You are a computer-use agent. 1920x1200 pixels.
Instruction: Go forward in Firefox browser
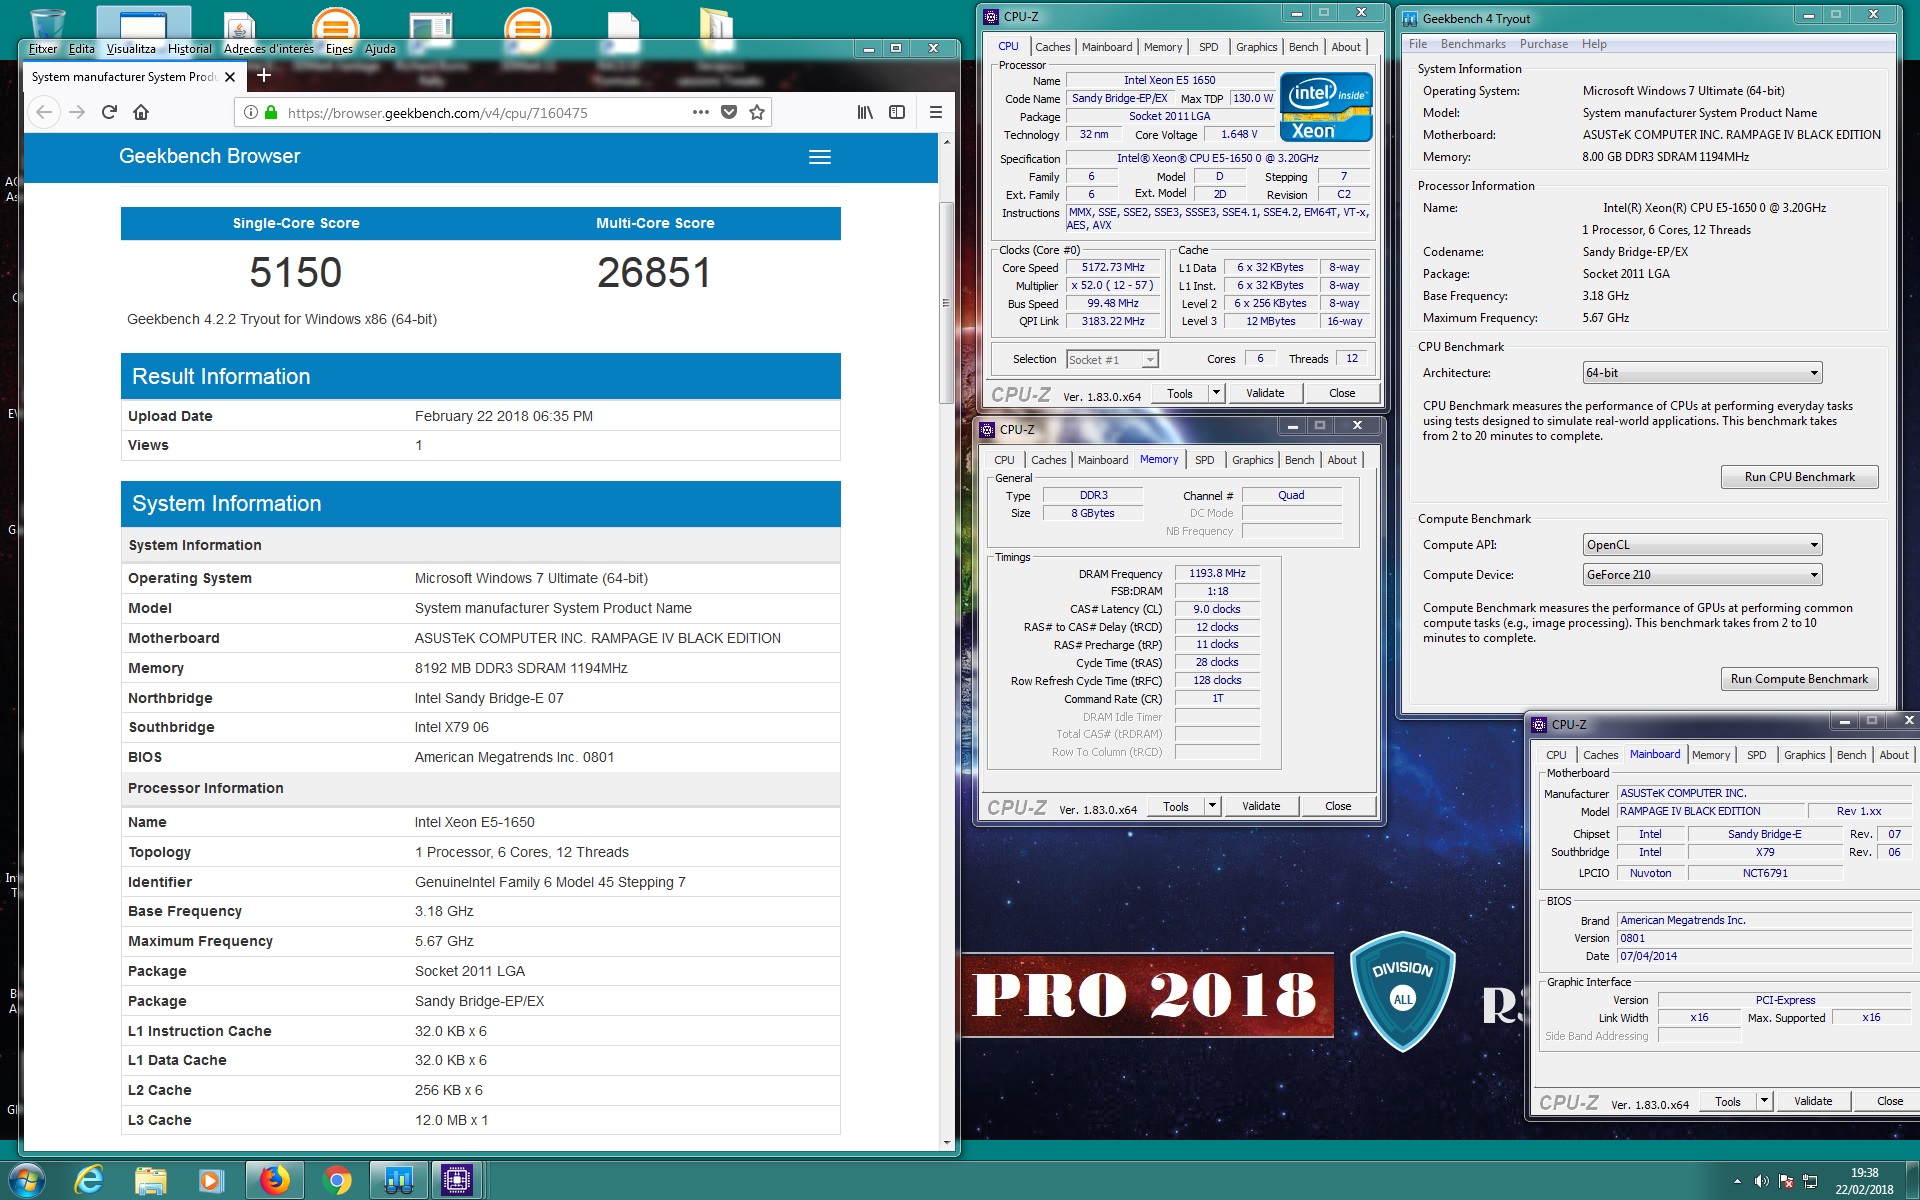point(77,112)
